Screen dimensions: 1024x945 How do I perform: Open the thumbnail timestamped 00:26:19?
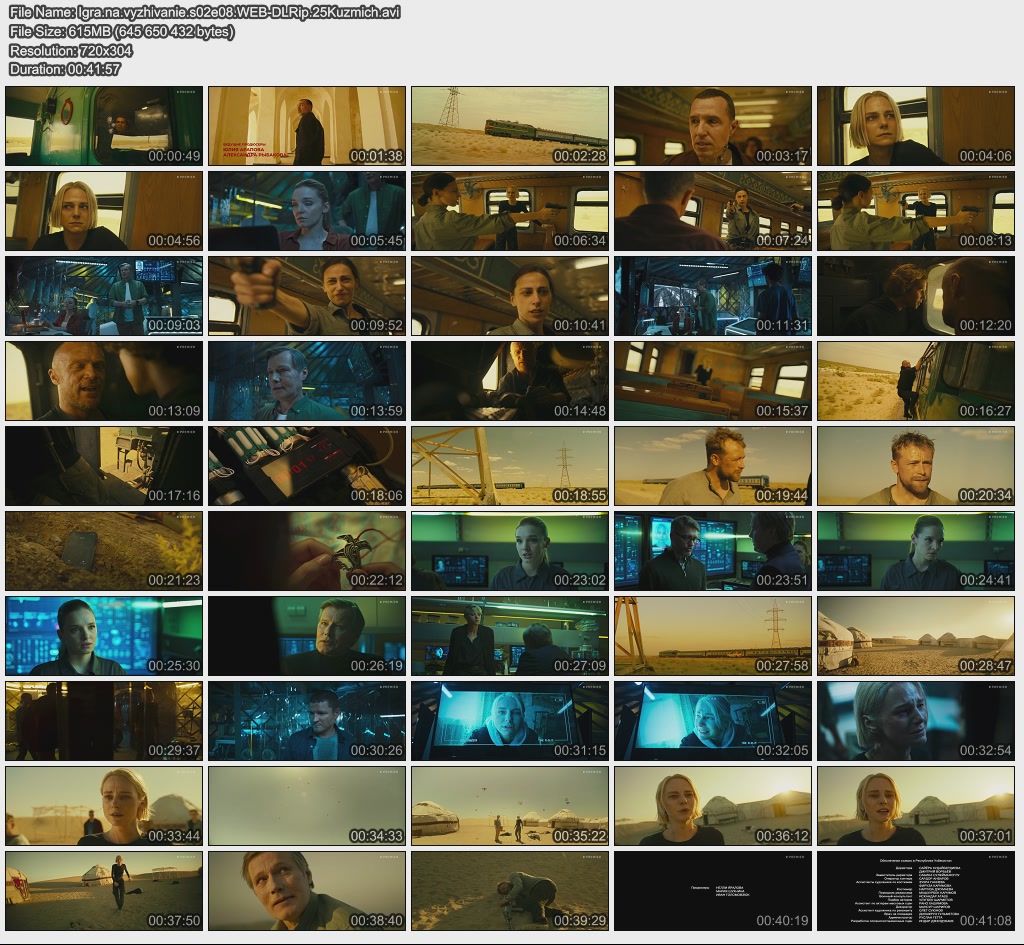click(307, 636)
